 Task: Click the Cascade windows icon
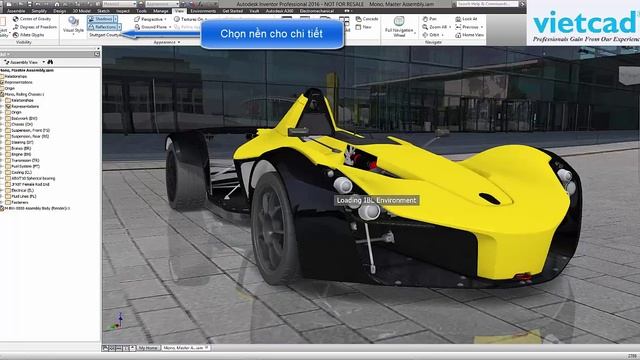[358, 19]
